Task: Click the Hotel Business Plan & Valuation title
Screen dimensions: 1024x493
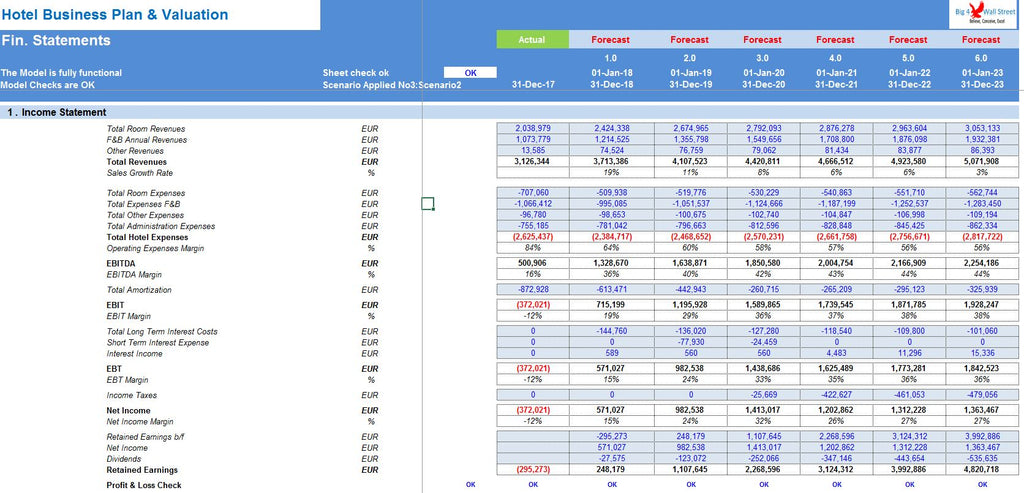Action: (x=115, y=15)
